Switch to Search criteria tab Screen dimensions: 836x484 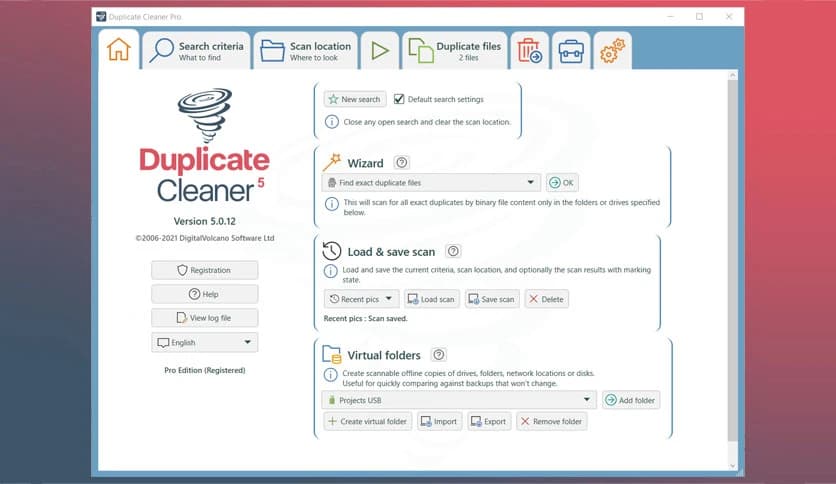pos(196,51)
